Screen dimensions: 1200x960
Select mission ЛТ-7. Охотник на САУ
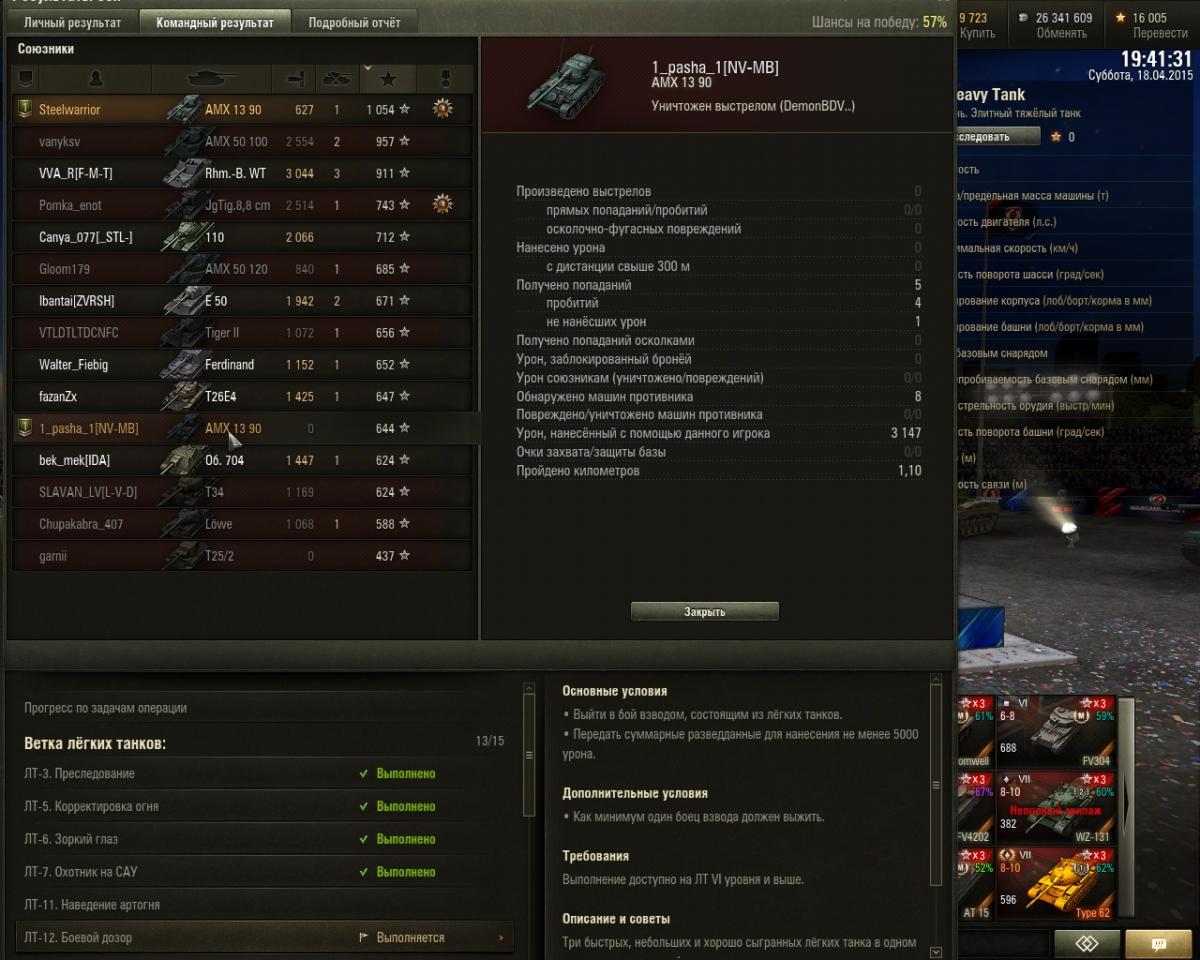pyautogui.click(x=267, y=872)
